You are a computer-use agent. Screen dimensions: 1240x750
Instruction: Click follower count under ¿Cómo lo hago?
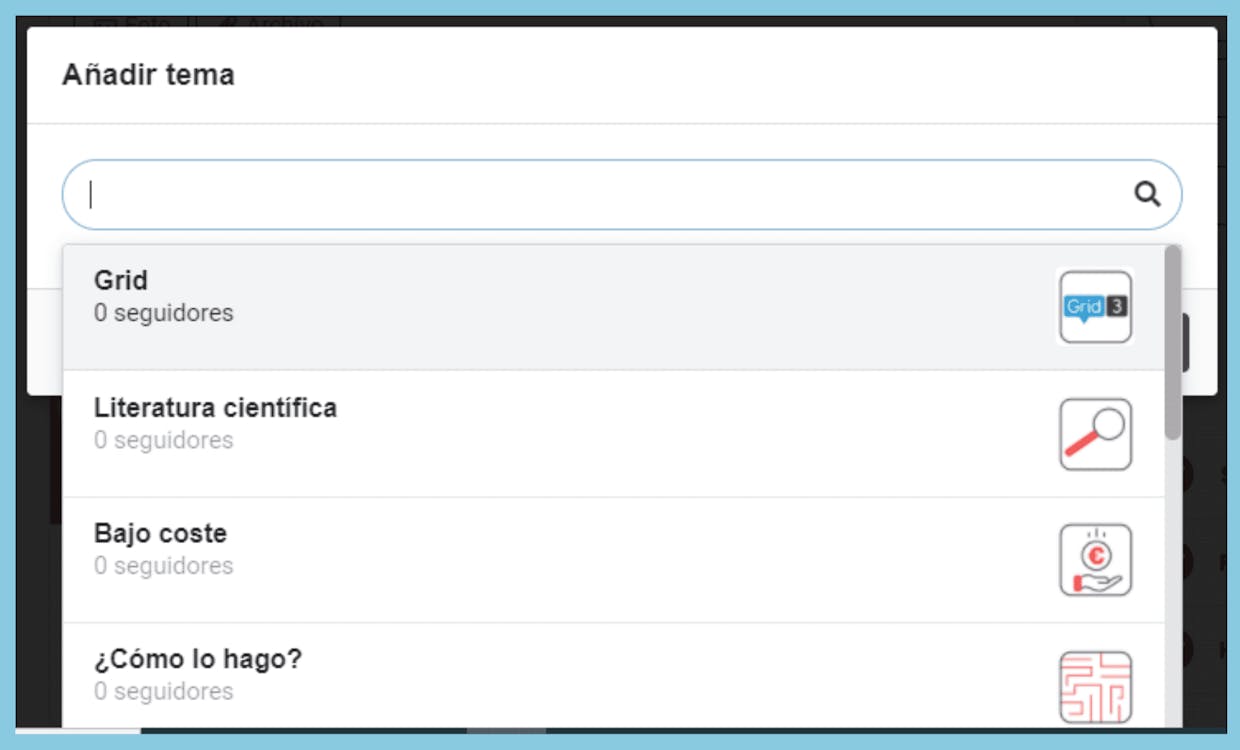[x=164, y=692]
